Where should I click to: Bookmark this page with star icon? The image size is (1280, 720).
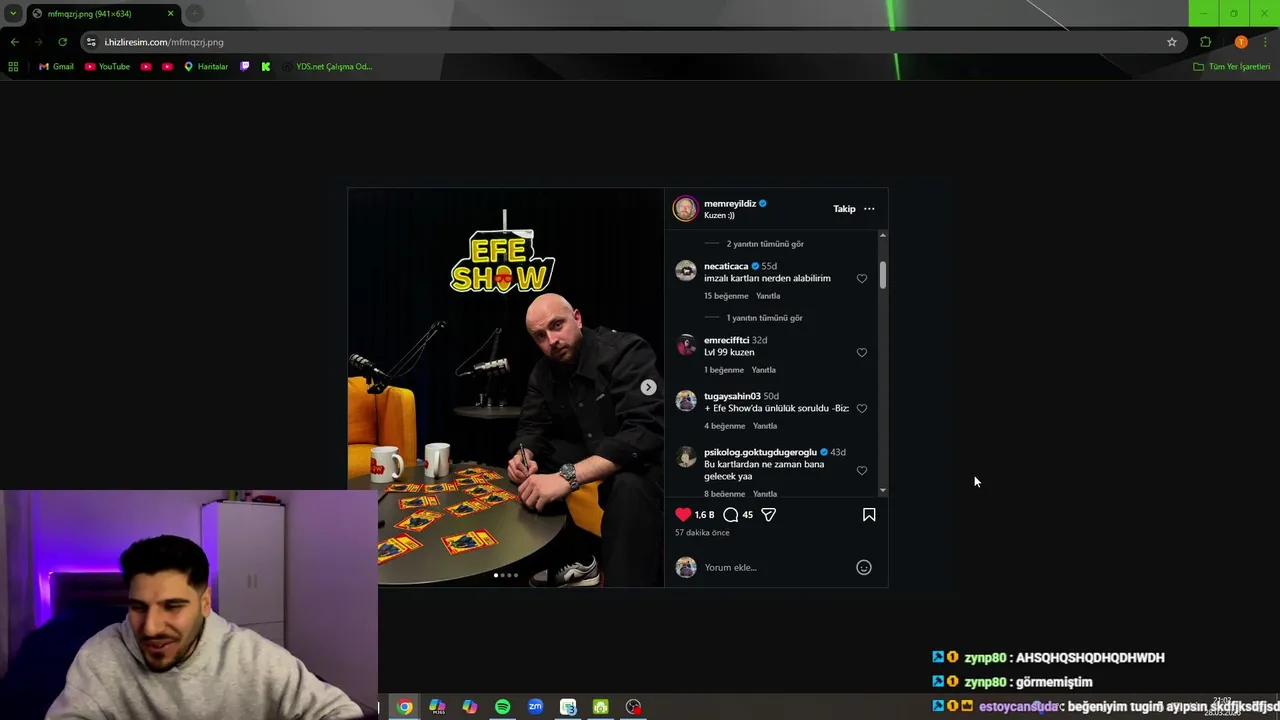pos(1172,42)
